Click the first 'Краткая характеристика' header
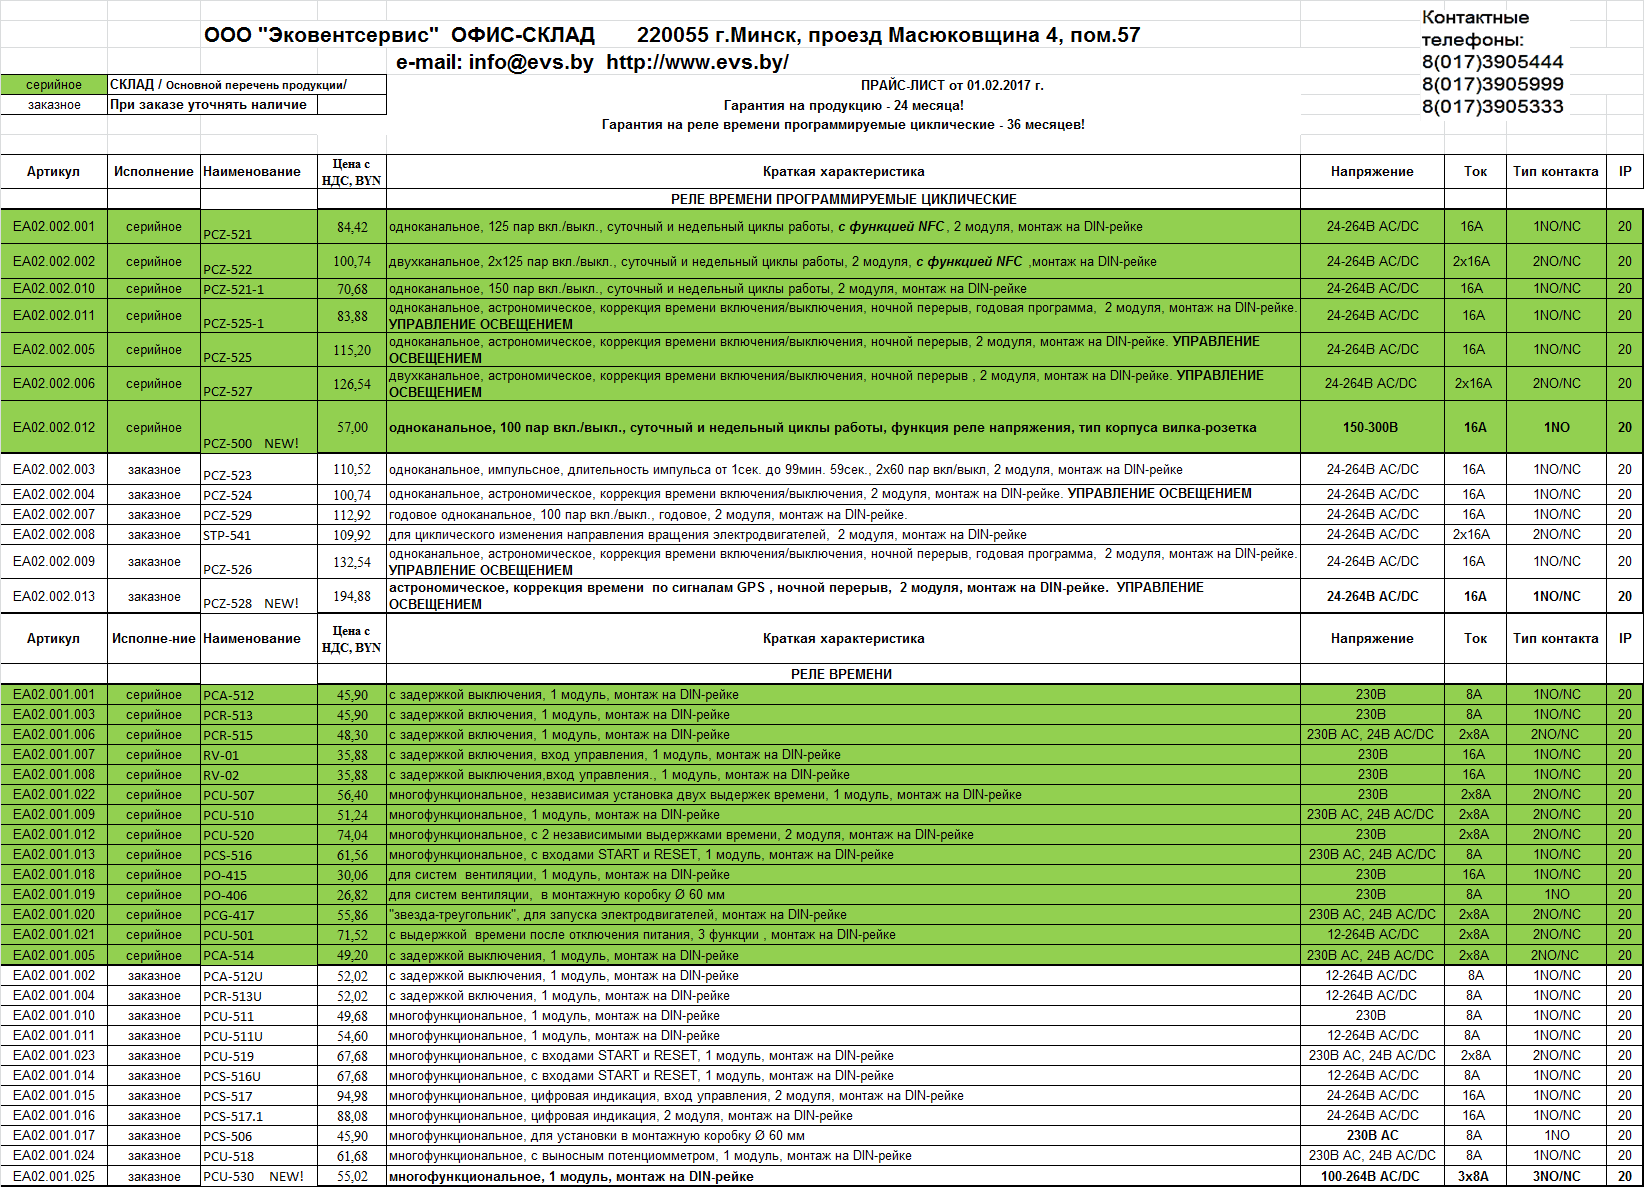Image resolution: width=1644 pixels, height=1187 pixels. pyautogui.click(x=843, y=171)
